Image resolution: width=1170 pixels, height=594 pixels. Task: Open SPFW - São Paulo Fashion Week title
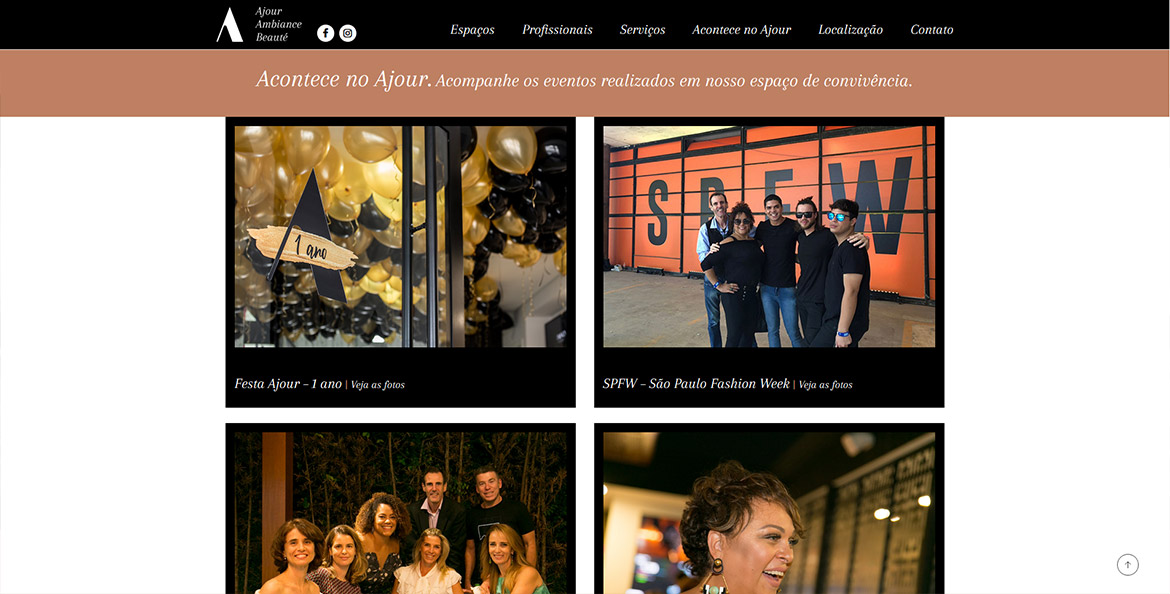click(x=696, y=384)
